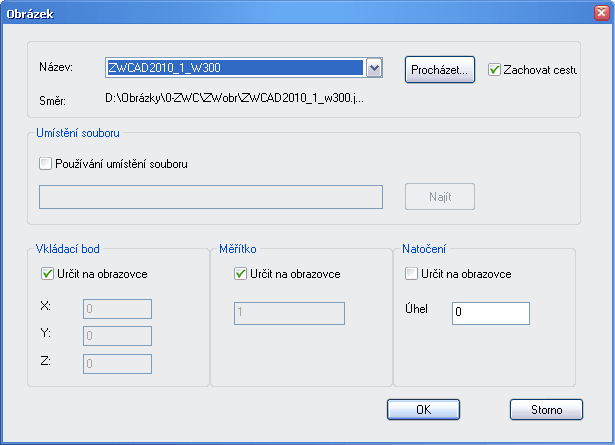615x445 pixels.
Task: Check Určit na obrazovce under Natočení
Action: point(410,274)
